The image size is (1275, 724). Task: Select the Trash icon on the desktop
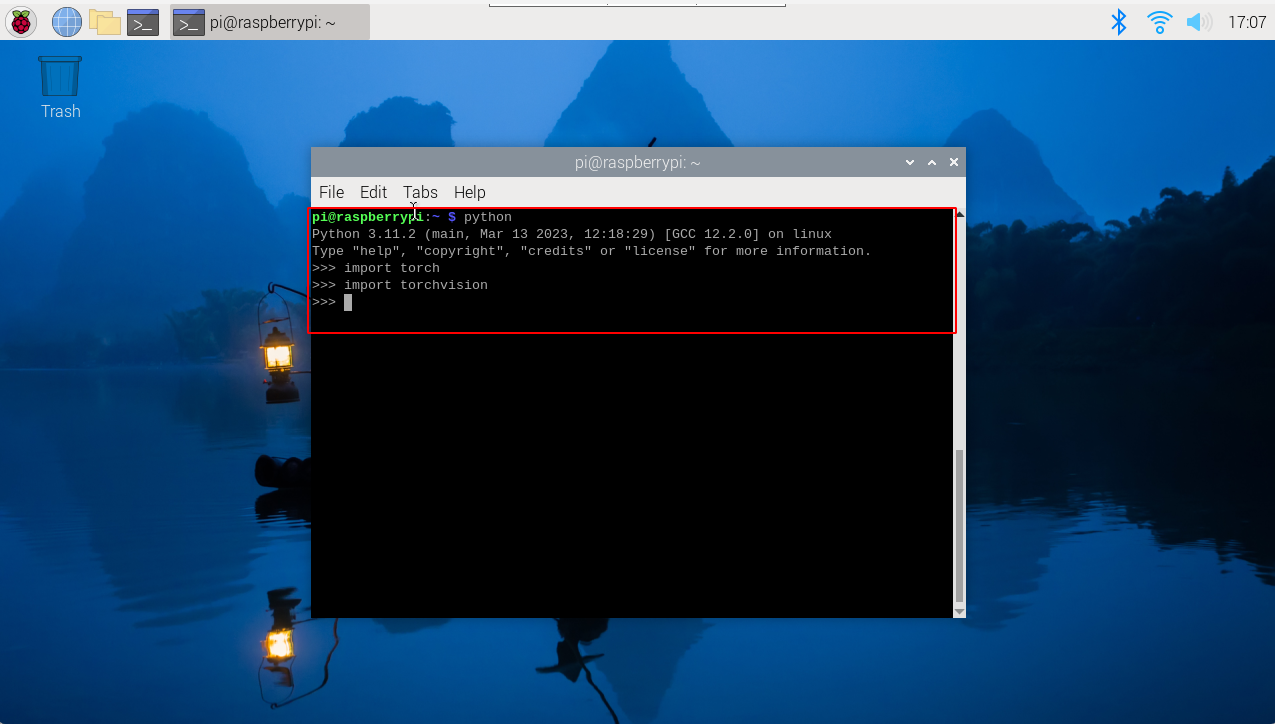tap(60, 87)
